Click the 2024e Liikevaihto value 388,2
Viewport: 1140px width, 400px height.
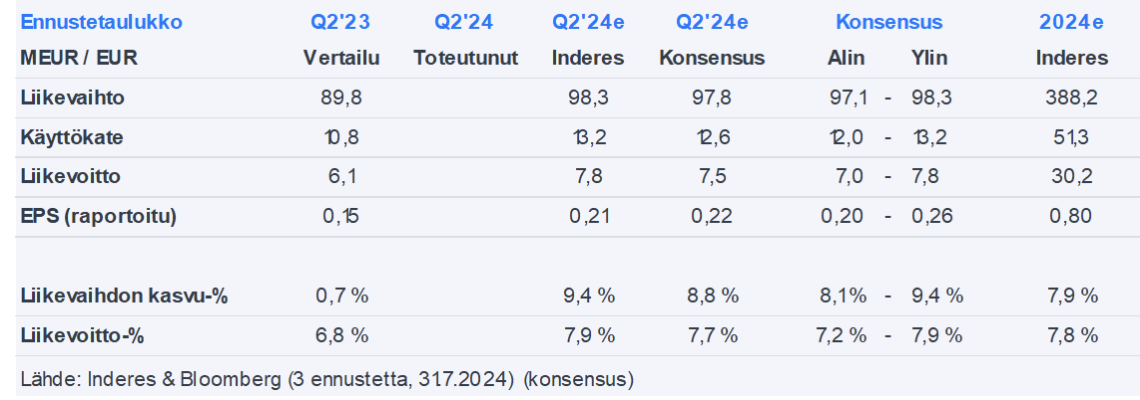(x=1071, y=98)
